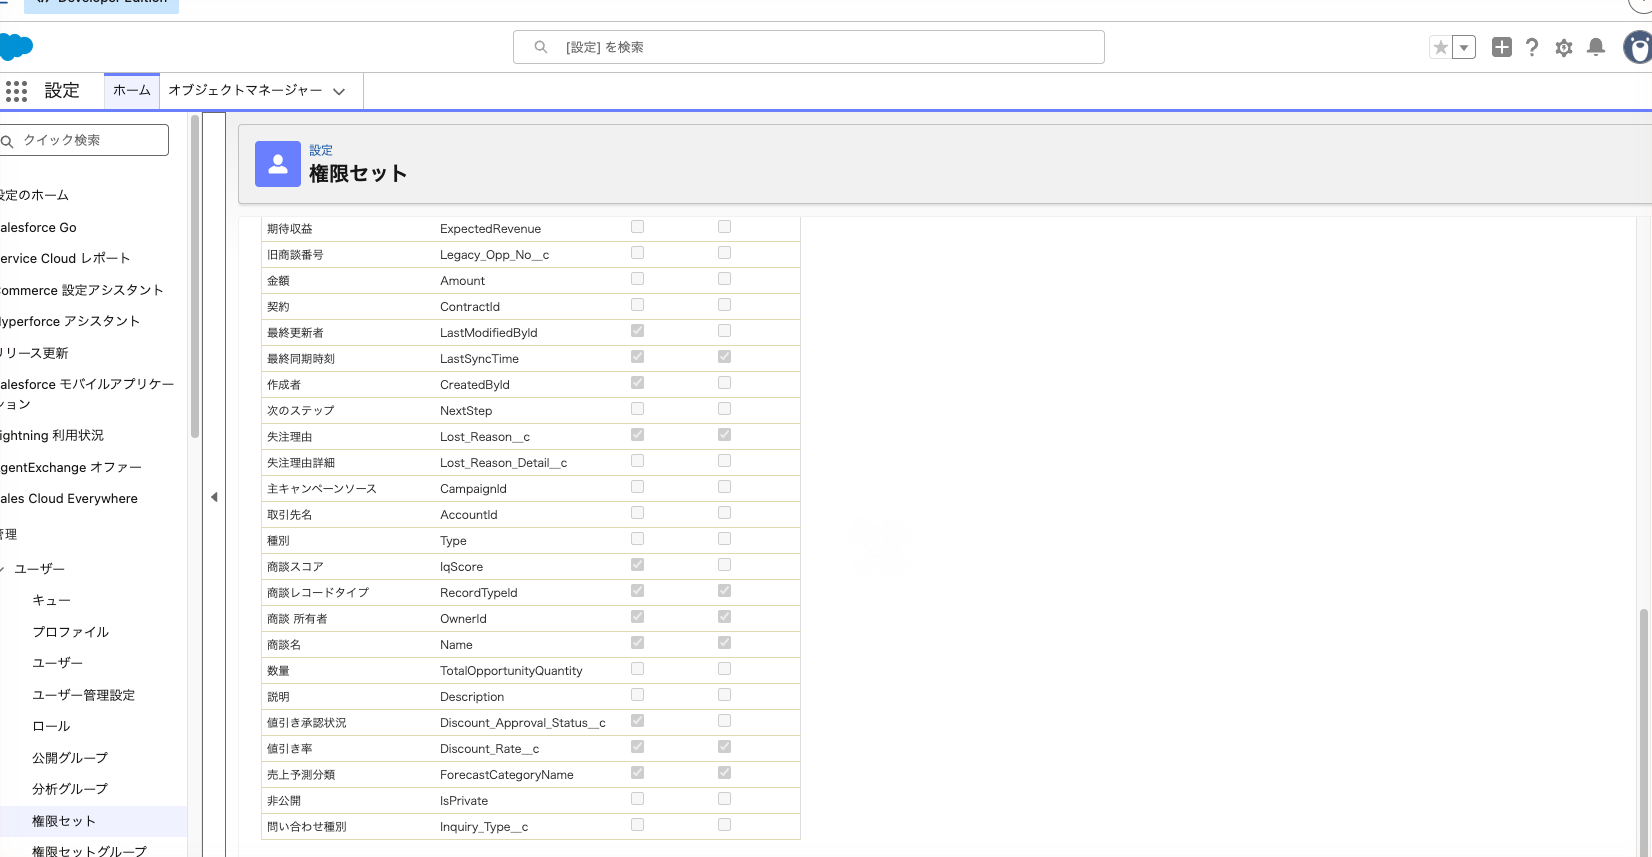Toggle first checkbox for NextStep row
Viewport: 1652px width, 857px height.
click(637, 409)
